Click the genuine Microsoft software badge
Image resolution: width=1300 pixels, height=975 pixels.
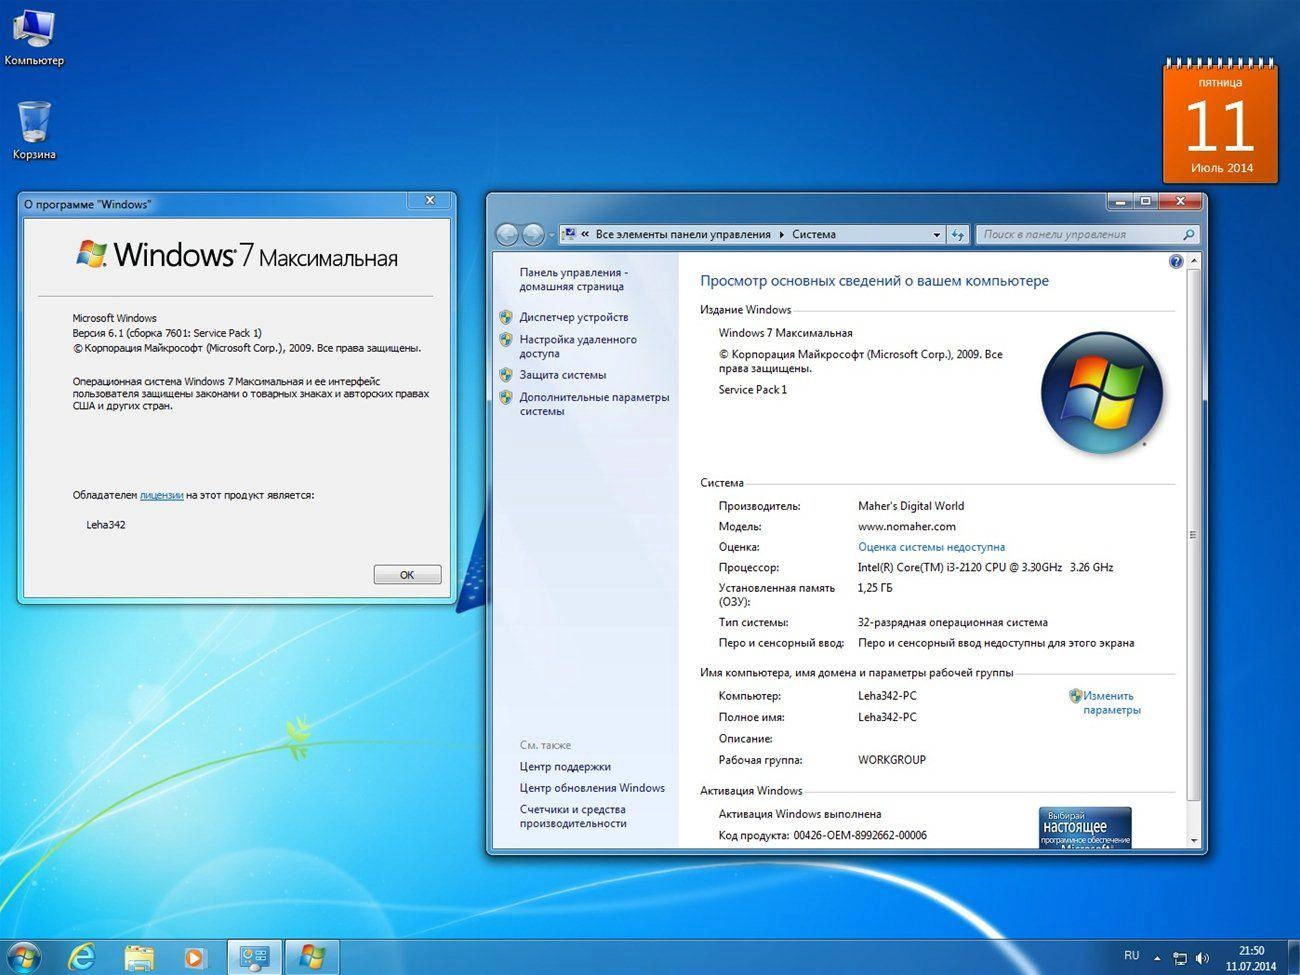[x=1085, y=827]
